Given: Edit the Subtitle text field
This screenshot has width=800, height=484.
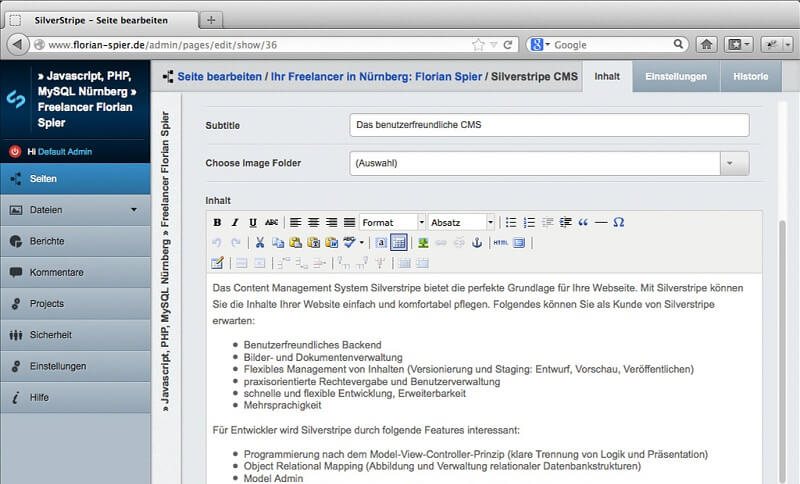Looking at the screenshot, I should 549,125.
